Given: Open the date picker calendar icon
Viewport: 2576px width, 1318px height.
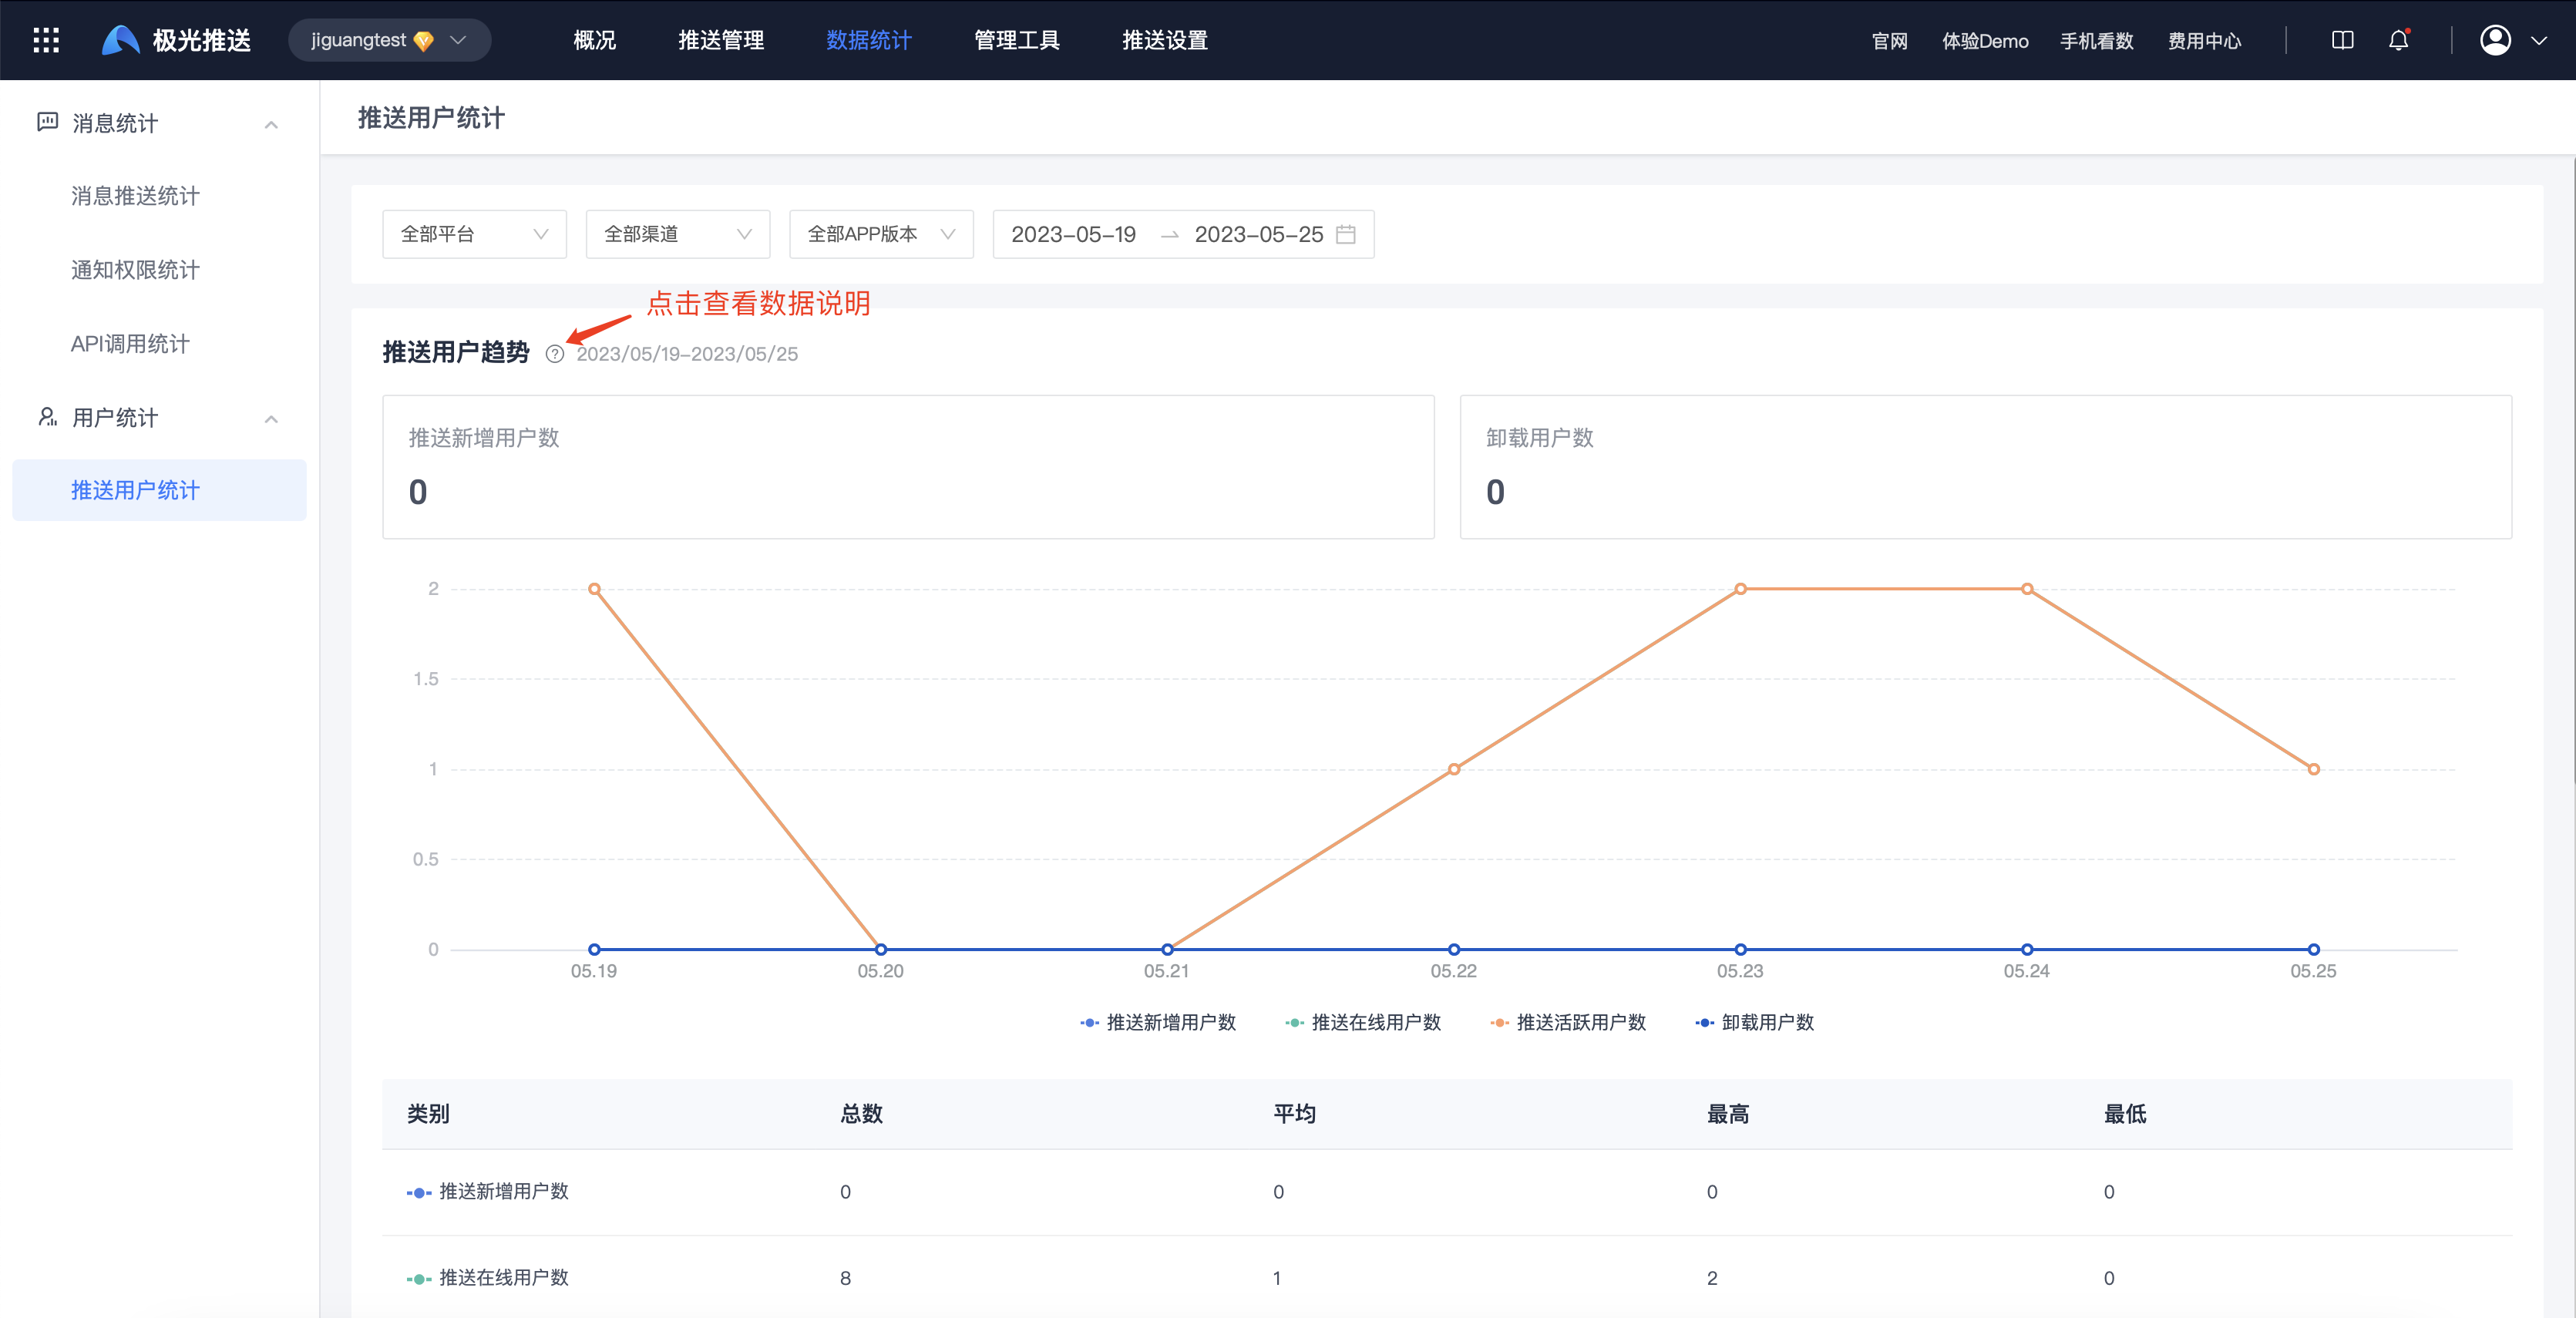Looking at the screenshot, I should click(1346, 234).
